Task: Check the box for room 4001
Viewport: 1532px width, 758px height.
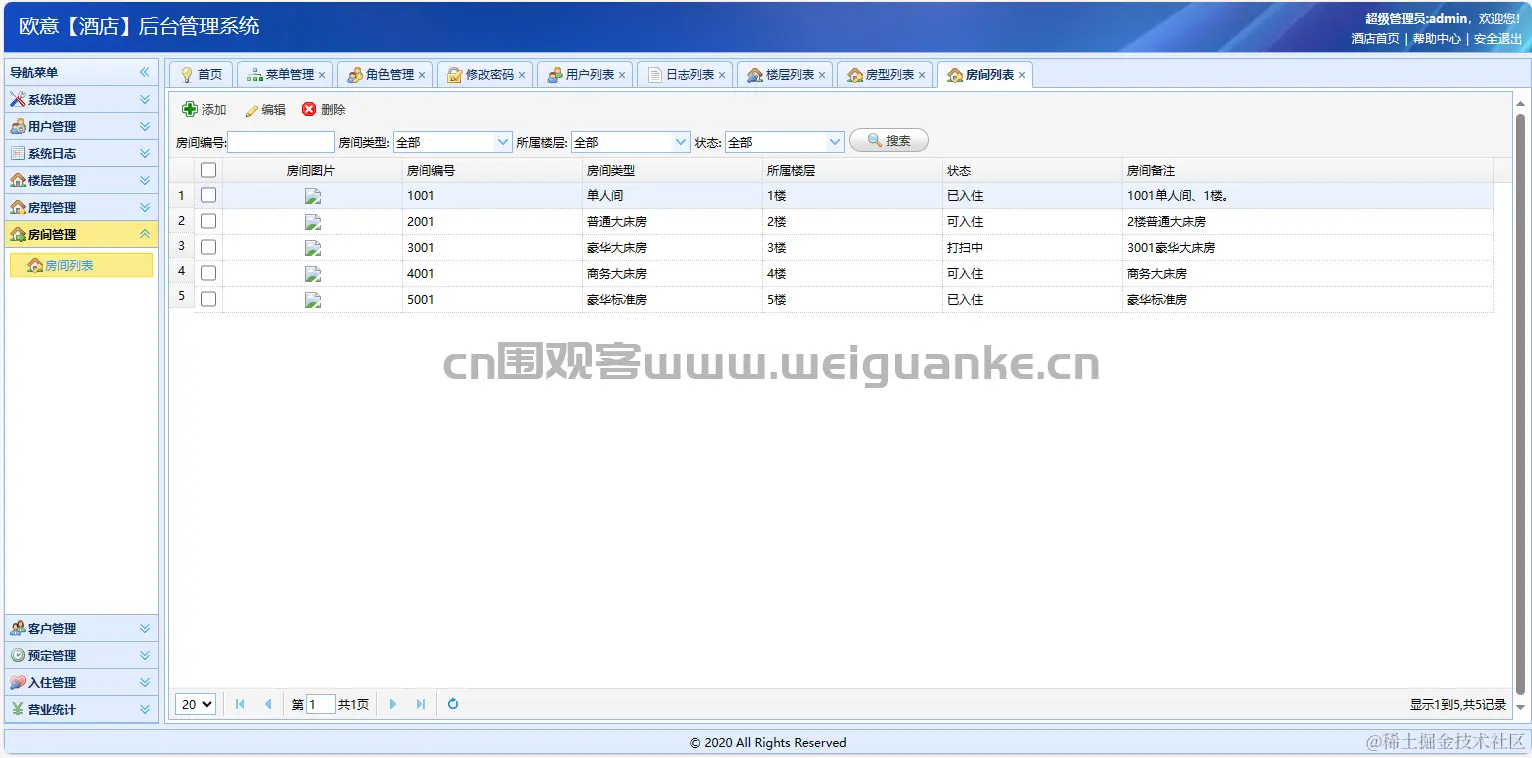Action: pos(208,273)
